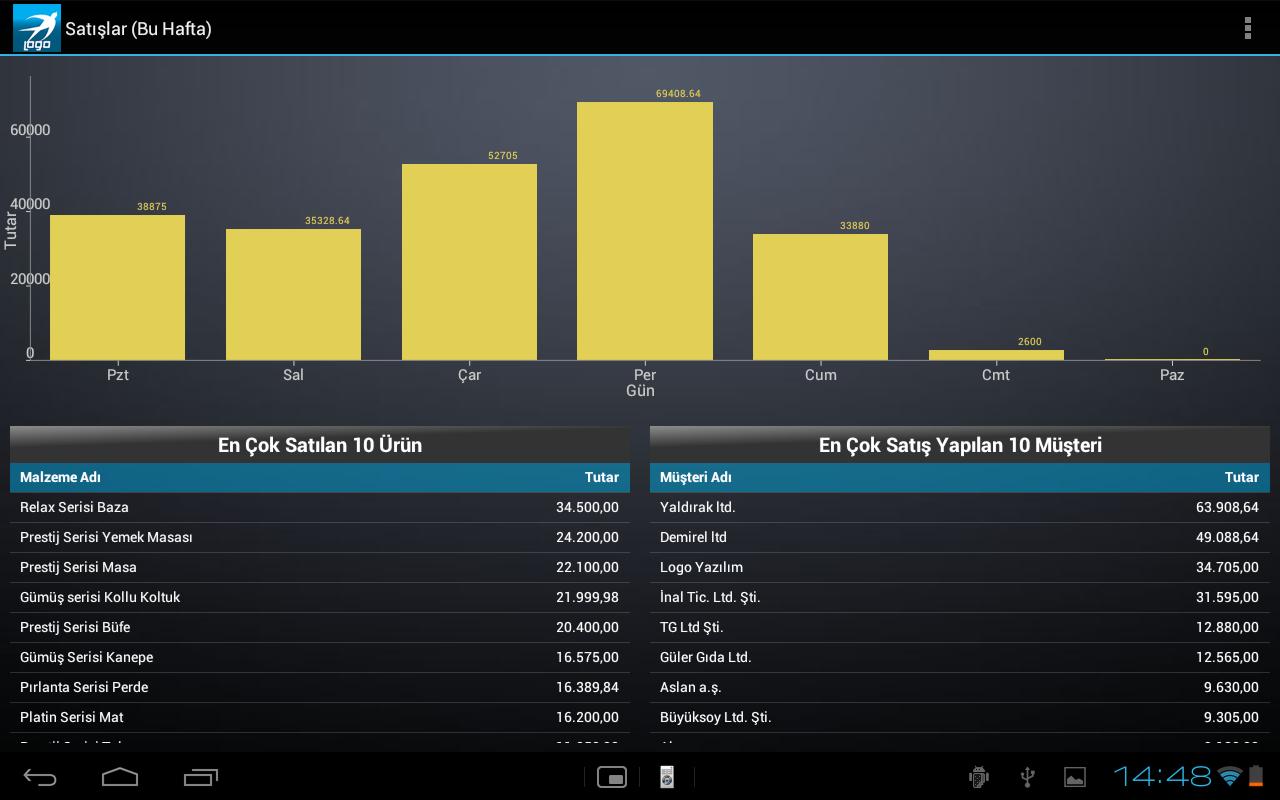Image resolution: width=1280 pixels, height=800 pixels.
Task: Tap the Logo Yazılım customer entry
Action: pos(960,567)
